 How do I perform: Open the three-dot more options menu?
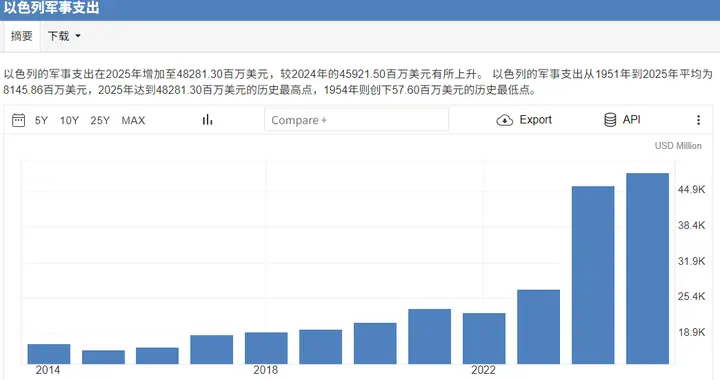pyautogui.click(x=698, y=120)
